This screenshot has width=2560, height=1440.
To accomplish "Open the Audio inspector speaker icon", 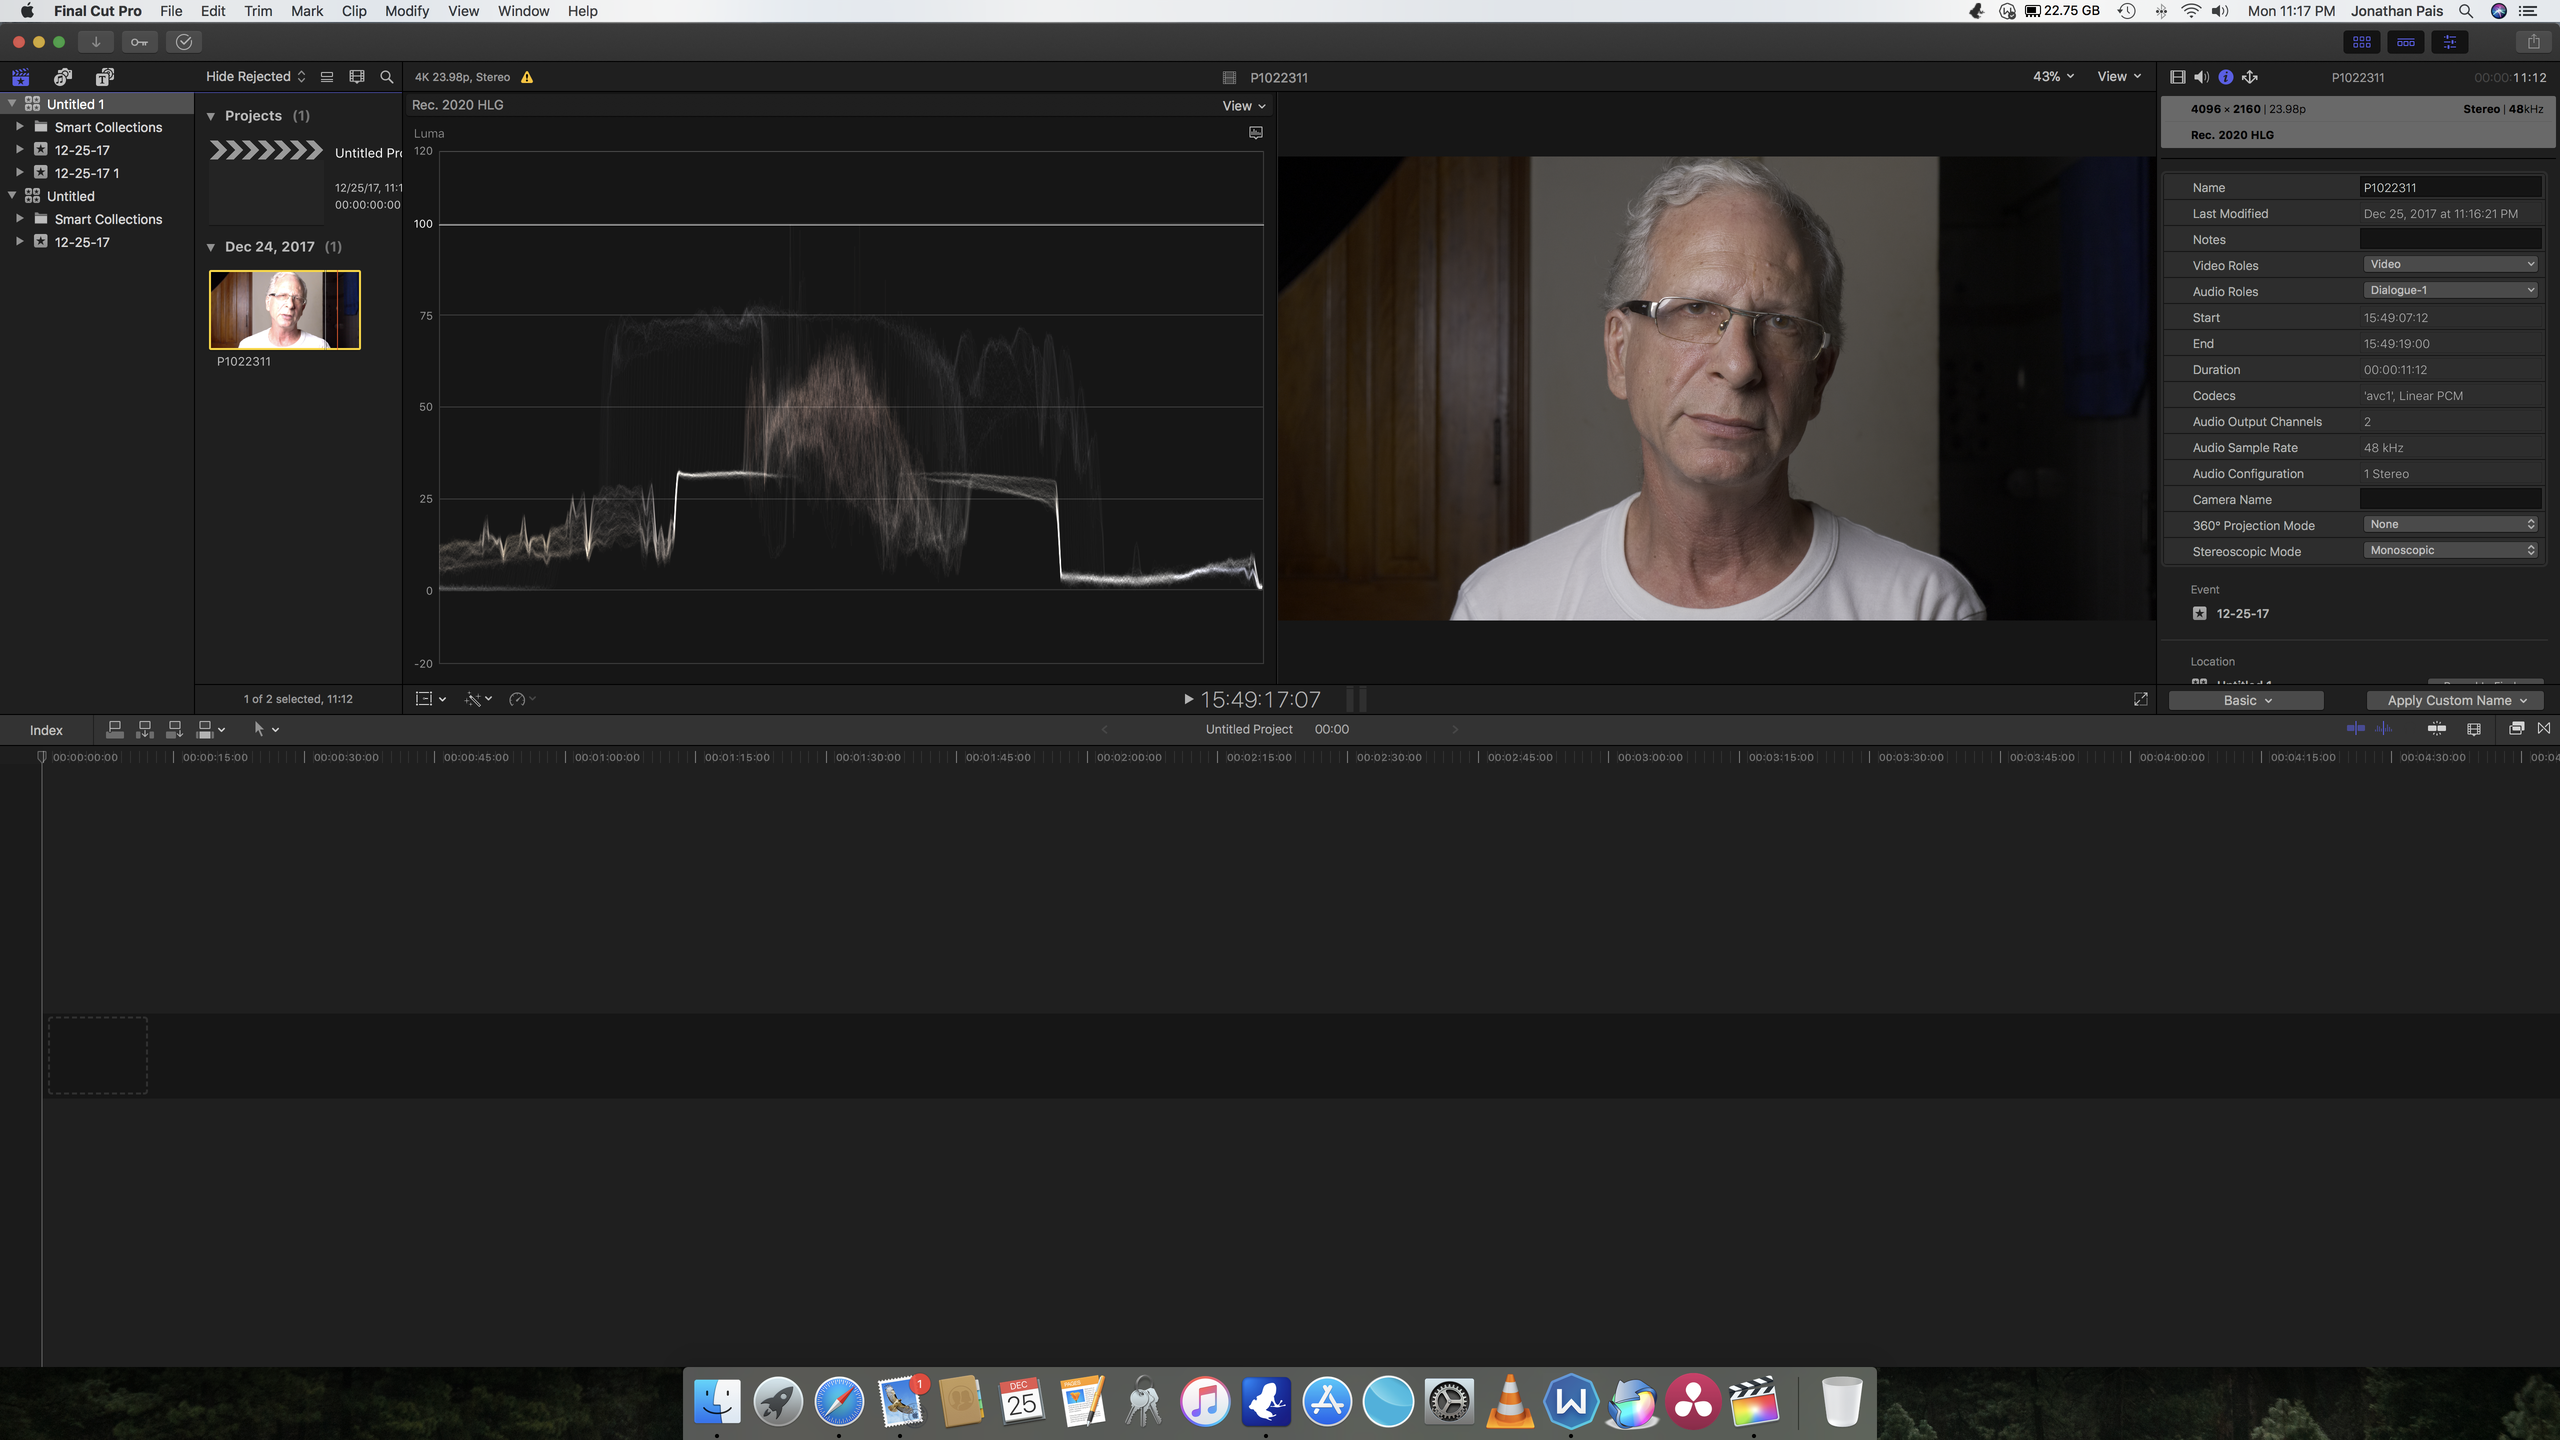I will (x=2201, y=77).
